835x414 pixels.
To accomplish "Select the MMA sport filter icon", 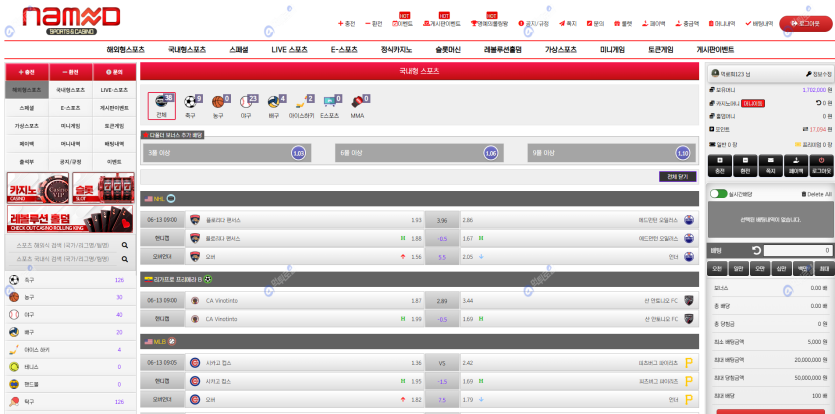I will [357, 103].
